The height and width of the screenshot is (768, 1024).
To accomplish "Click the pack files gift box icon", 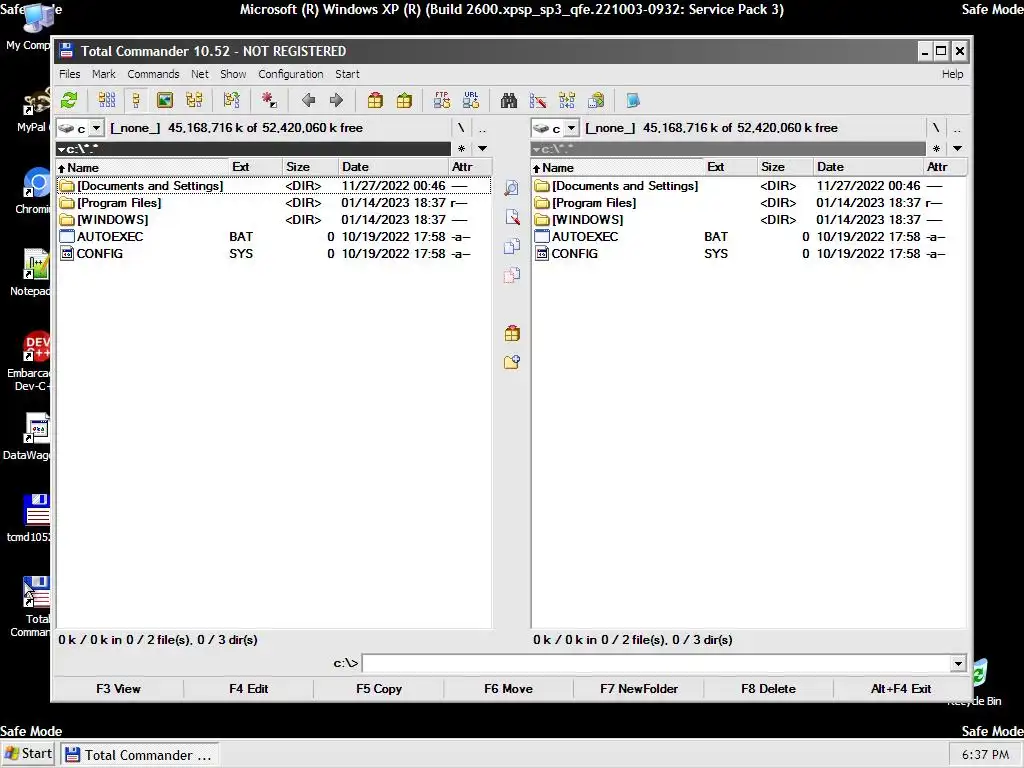I will click(x=375, y=100).
